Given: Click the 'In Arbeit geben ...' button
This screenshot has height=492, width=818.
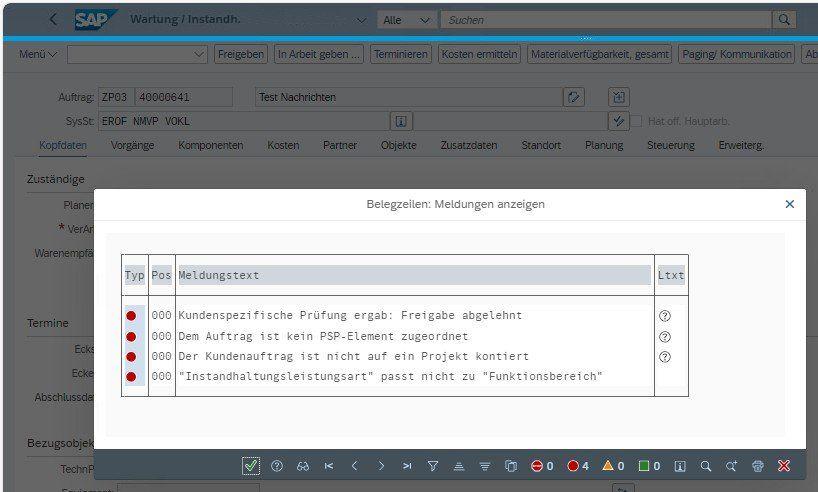Looking at the screenshot, I should (x=319, y=54).
